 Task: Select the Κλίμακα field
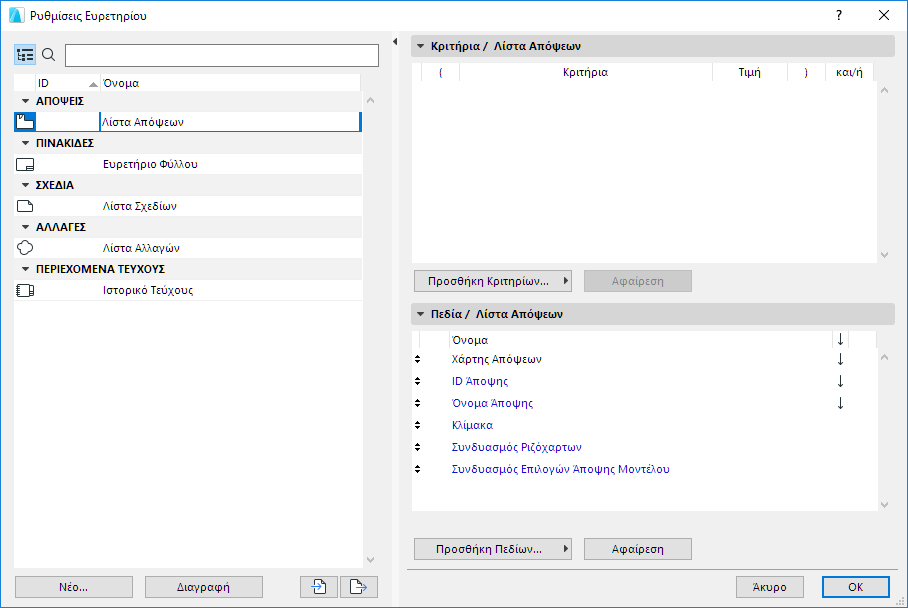pyautogui.click(x=472, y=426)
